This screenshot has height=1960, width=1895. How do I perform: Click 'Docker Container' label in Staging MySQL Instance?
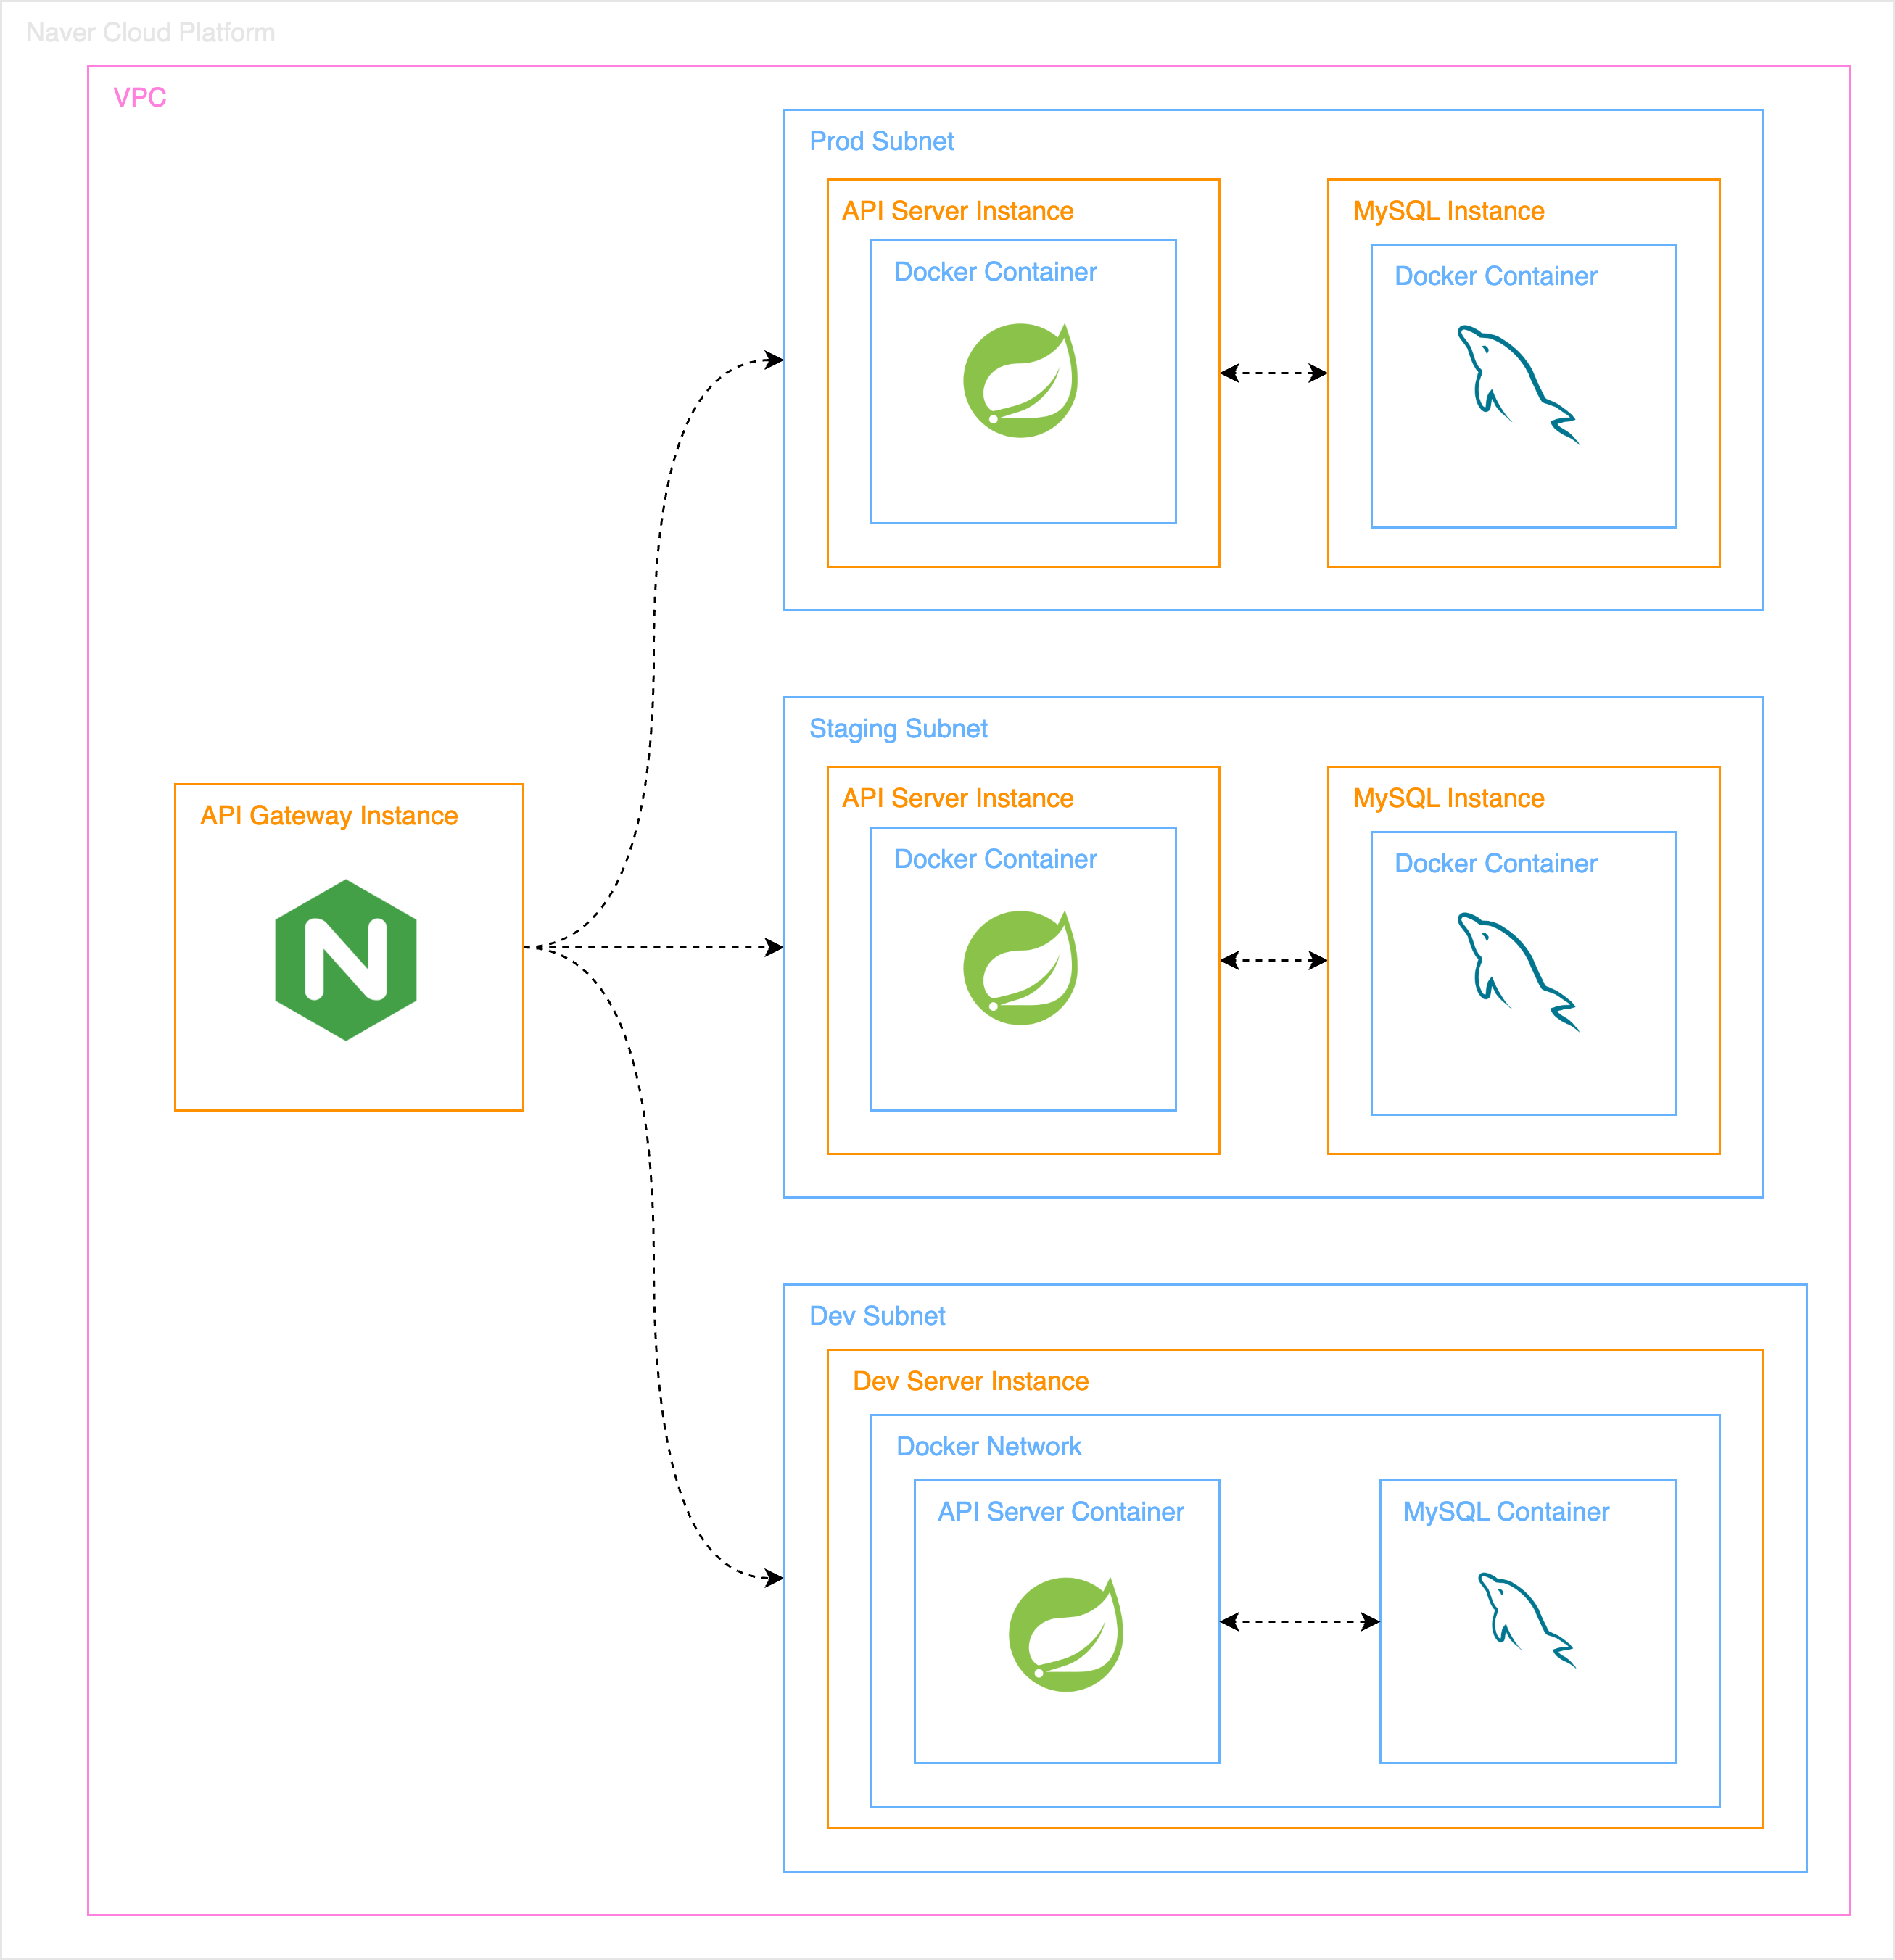click(x=1495, y=863)
